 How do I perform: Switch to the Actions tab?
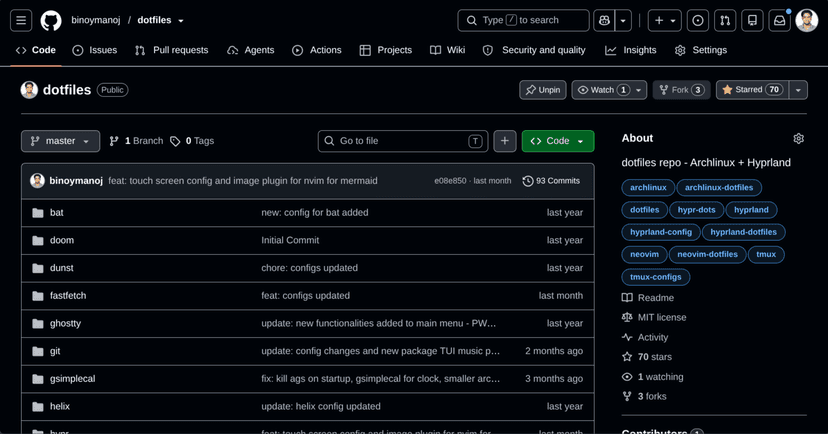coord(317,50)
